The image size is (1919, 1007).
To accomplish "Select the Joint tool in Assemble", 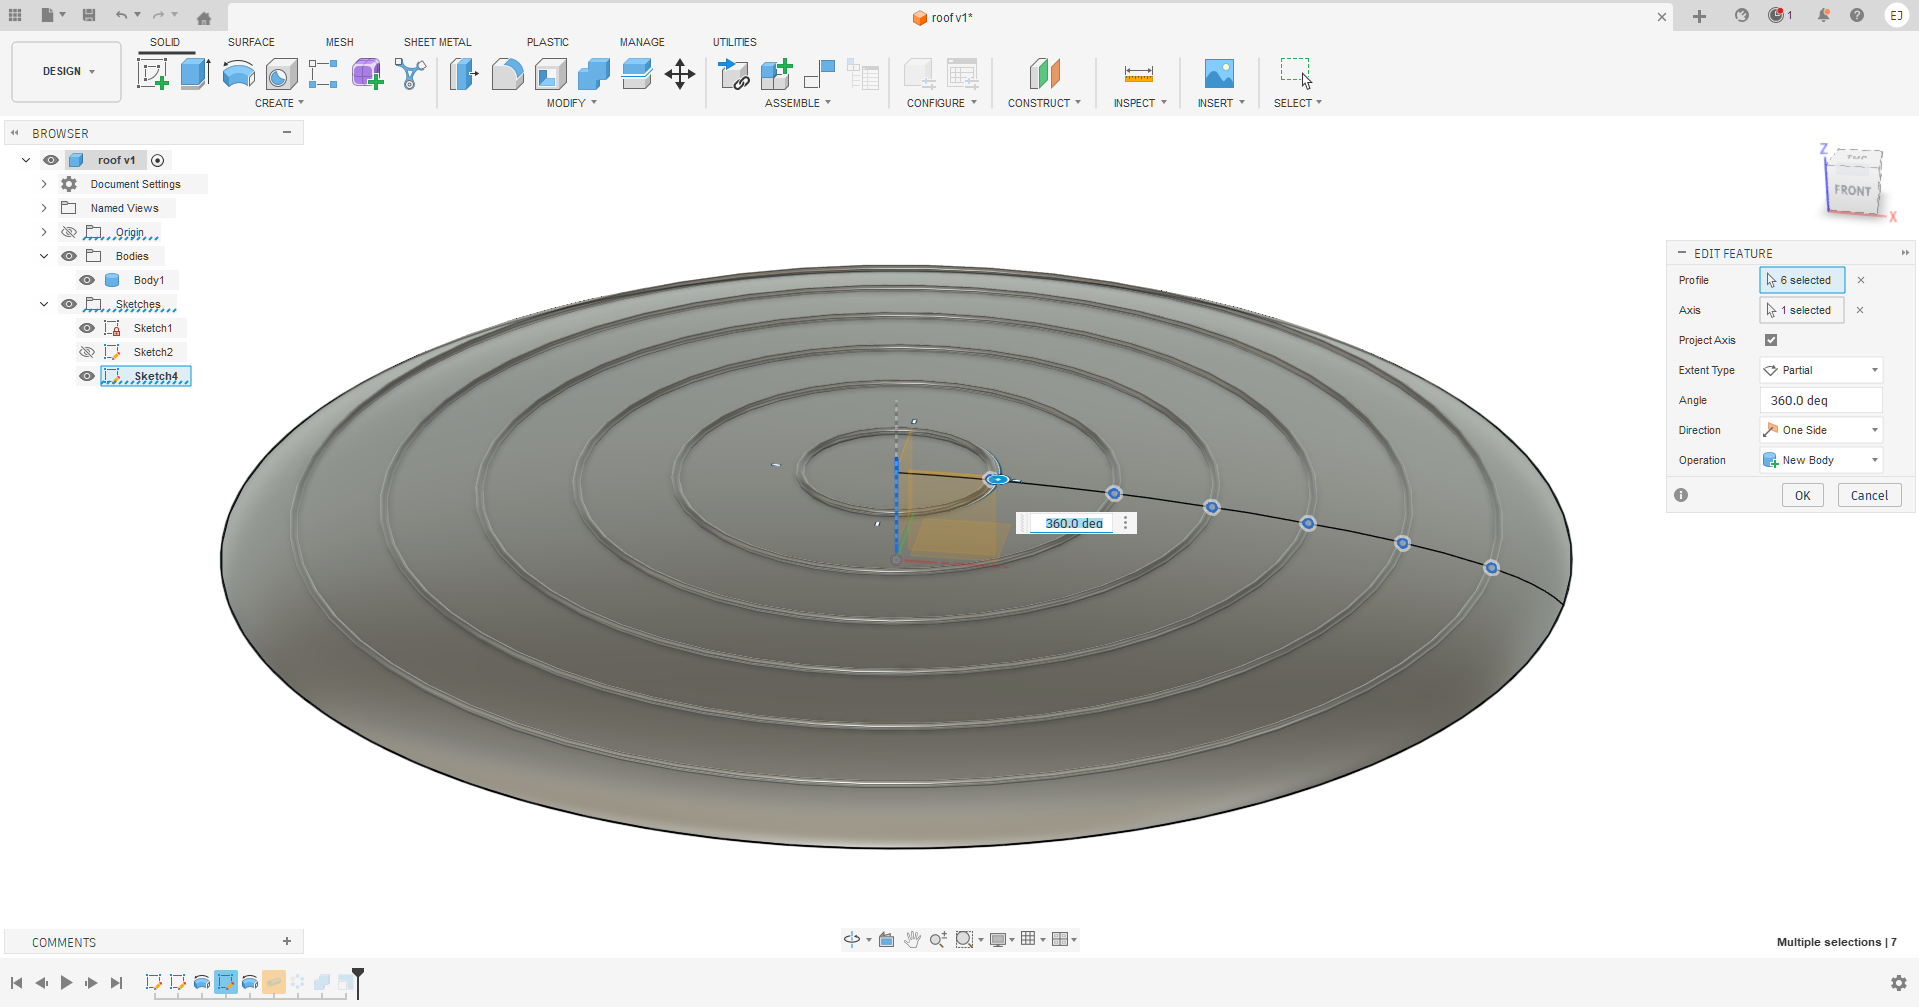I will (819, 74).
